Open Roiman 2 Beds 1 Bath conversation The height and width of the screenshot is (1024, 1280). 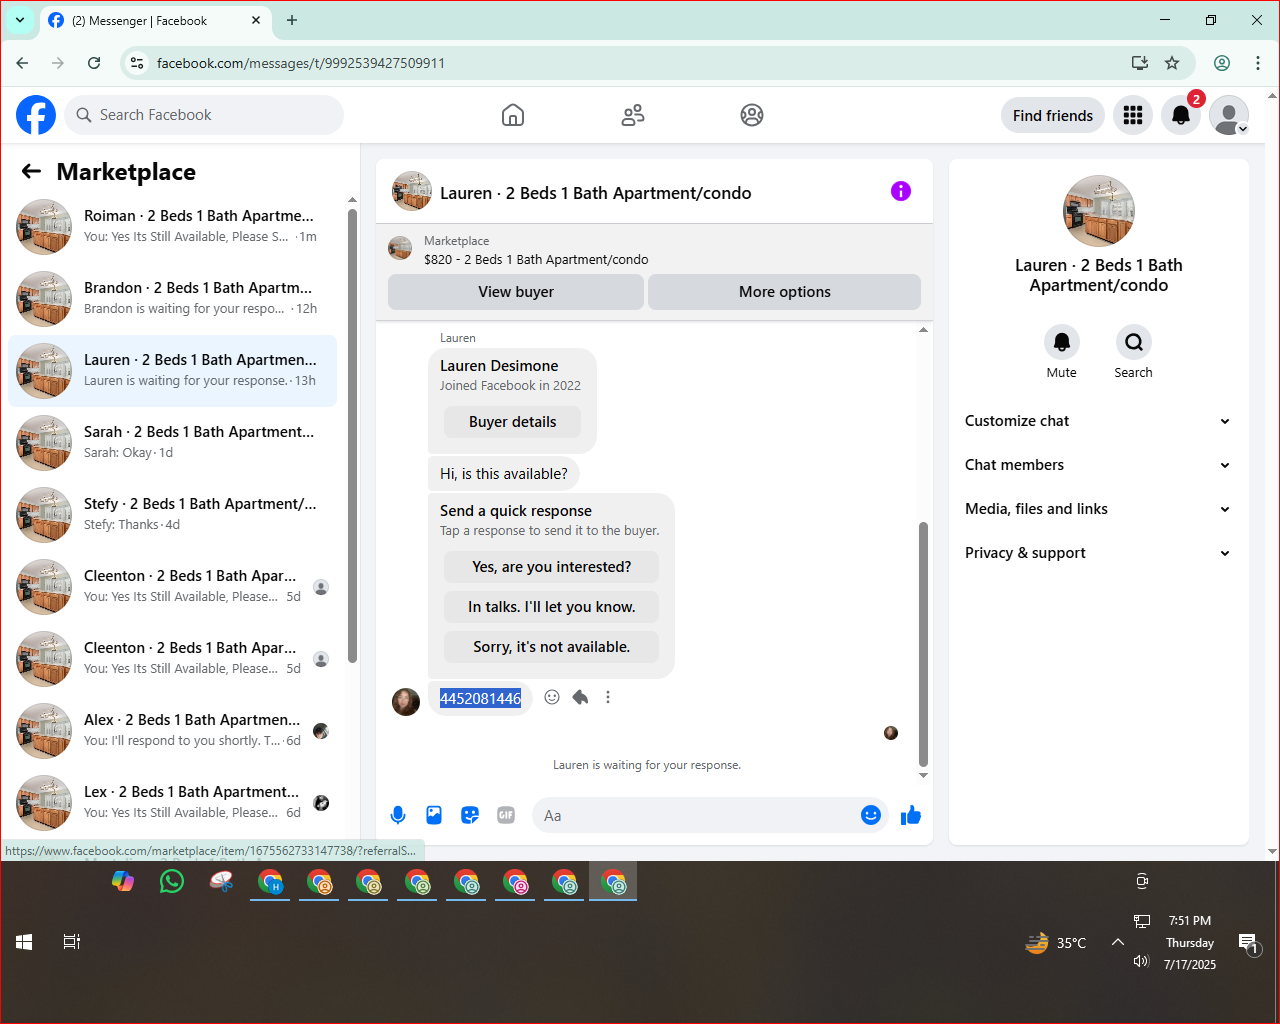(173, 227)
